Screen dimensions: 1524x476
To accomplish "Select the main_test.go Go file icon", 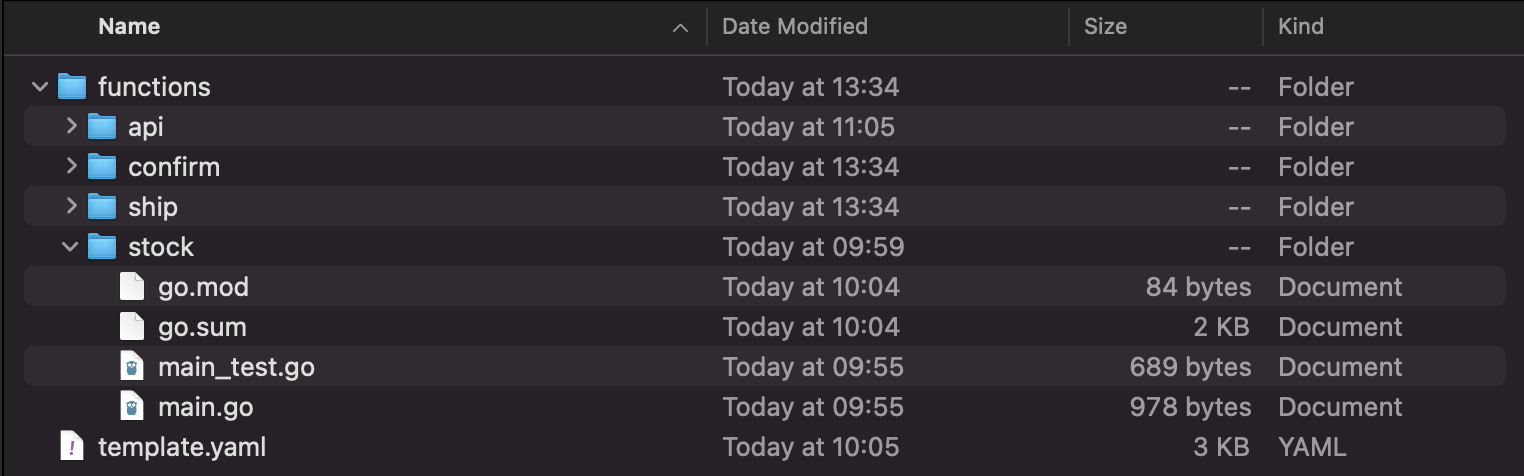I will [x=131, y=367].
